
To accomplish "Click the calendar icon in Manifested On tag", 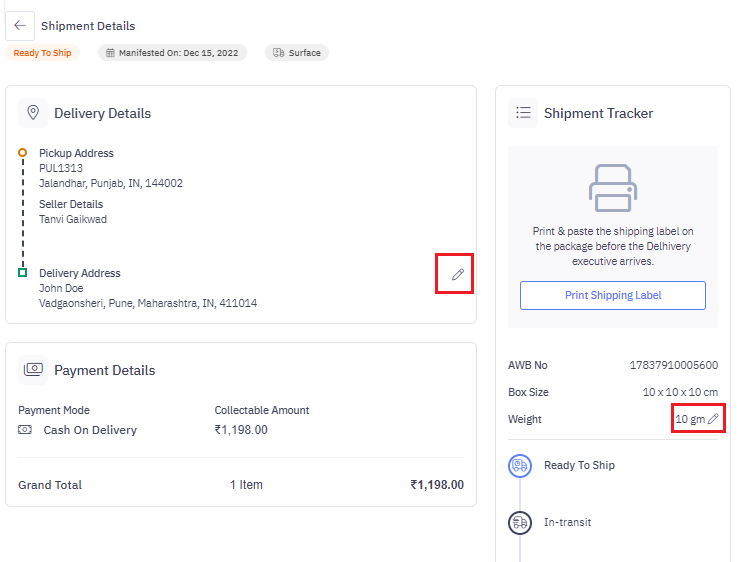I will (x=110, y=53).
